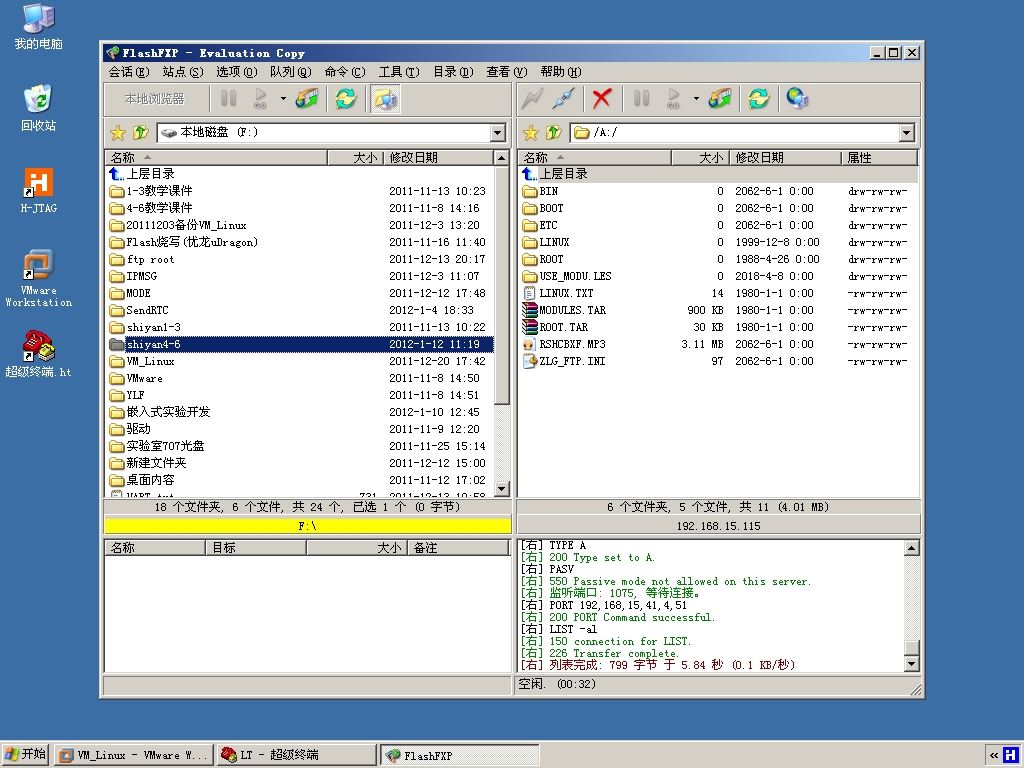This screenshot has height=768, width=1024.
Task: Click the 目标 column header in queue pane
Action: 256,547
